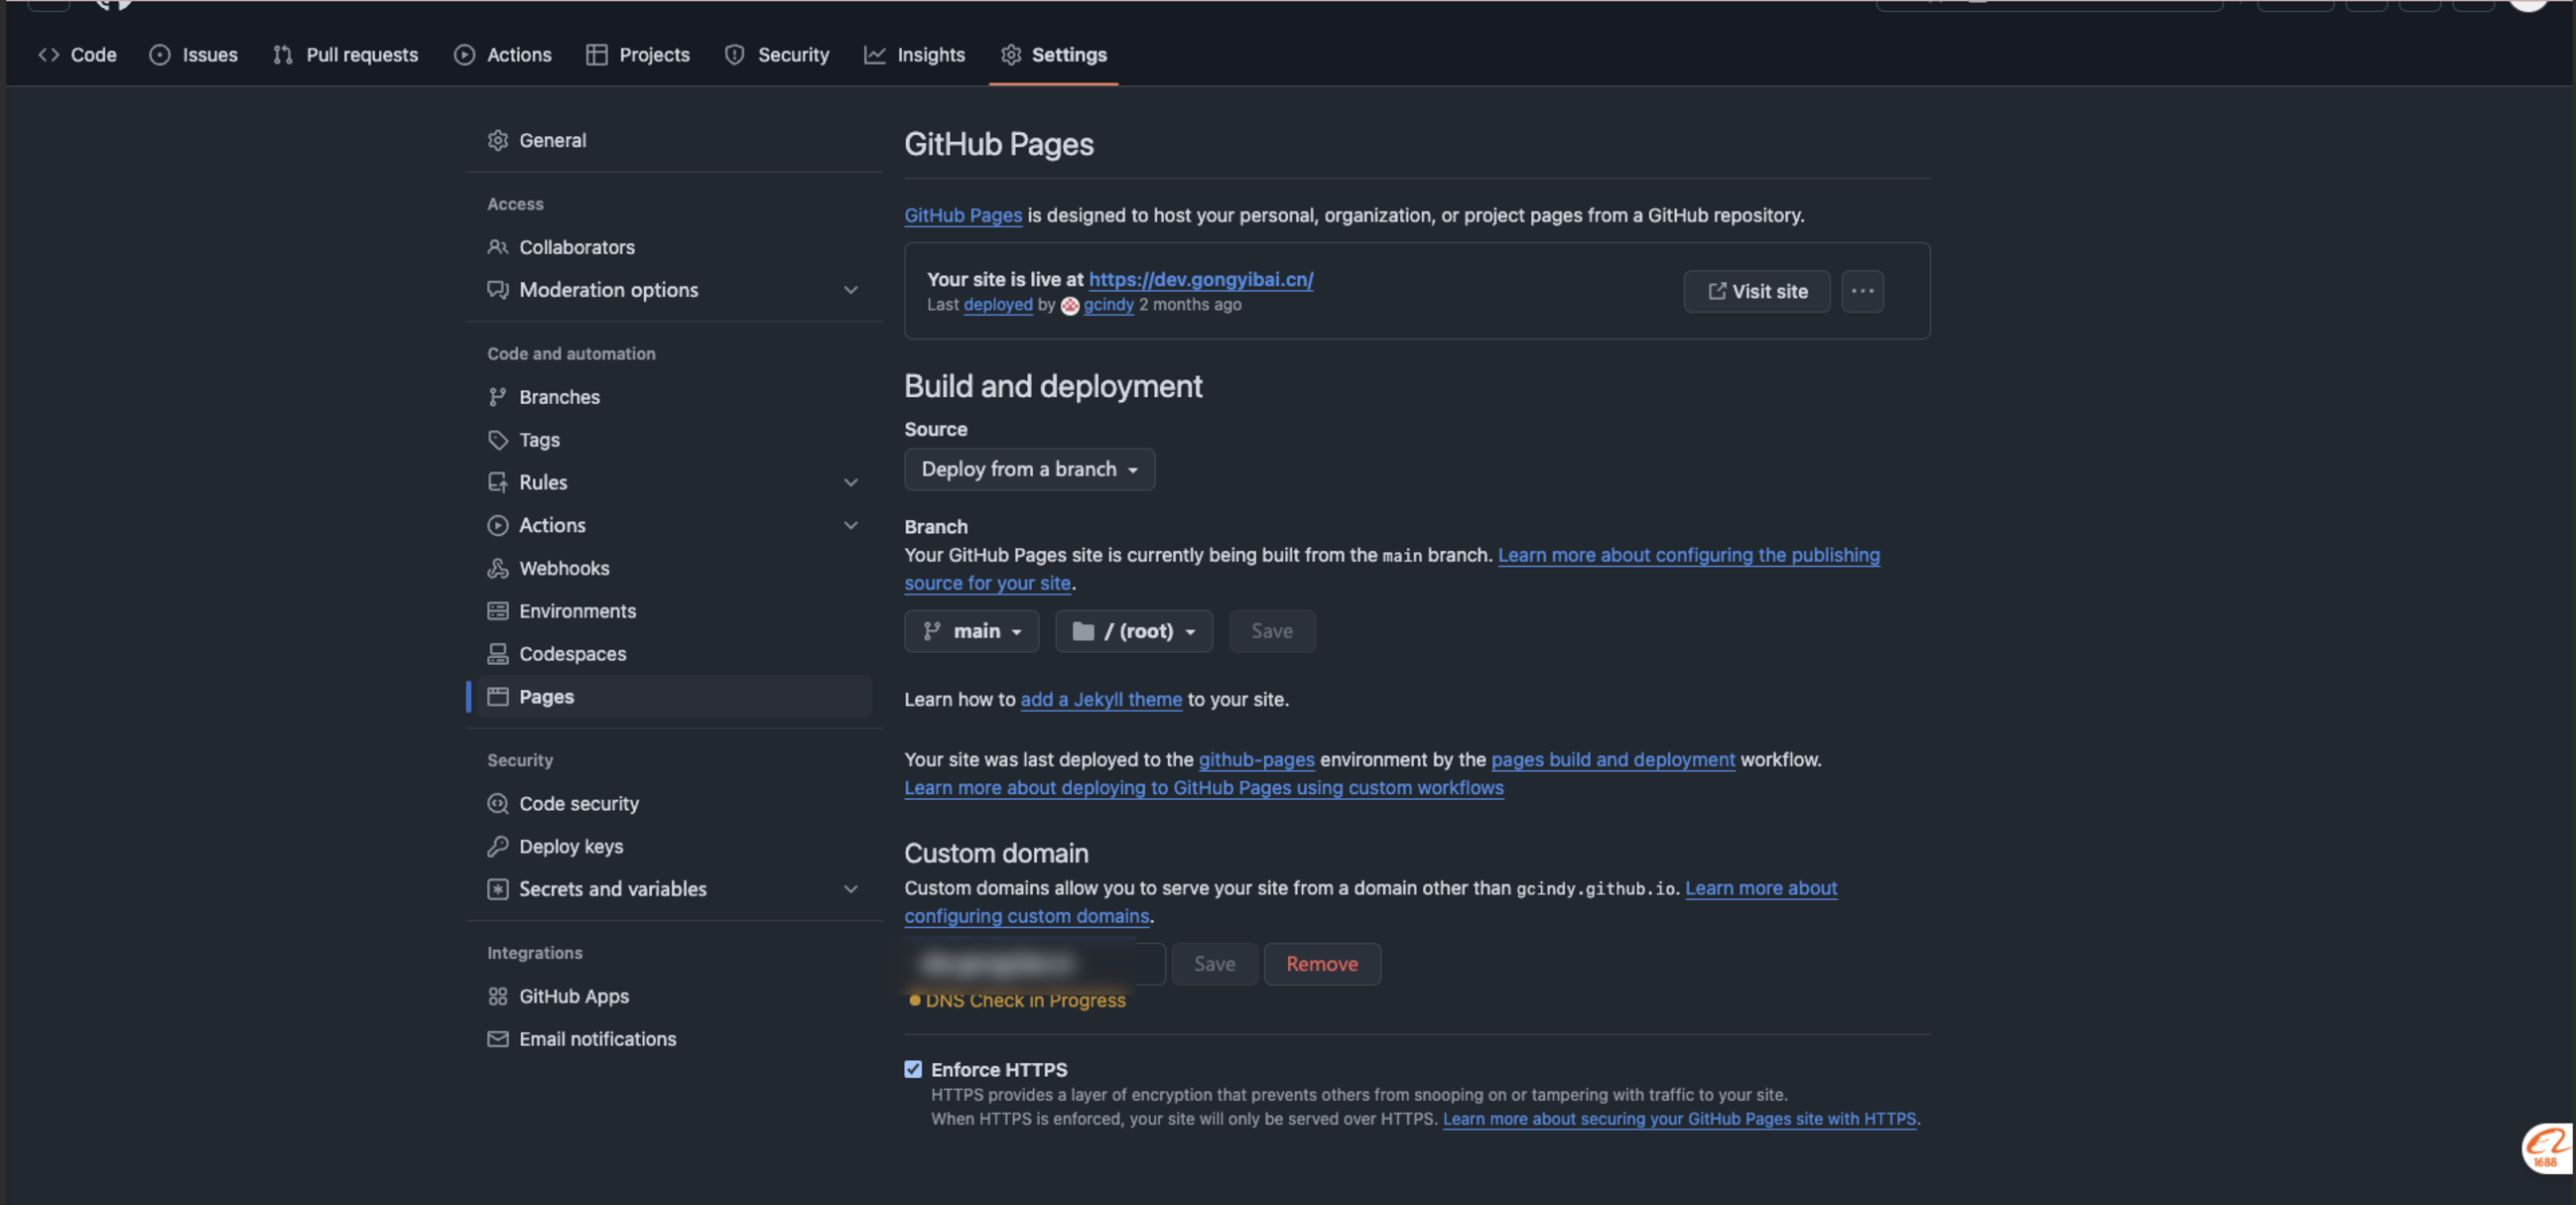Expand the sidebar Actions chevron

[x=851, y=525]
